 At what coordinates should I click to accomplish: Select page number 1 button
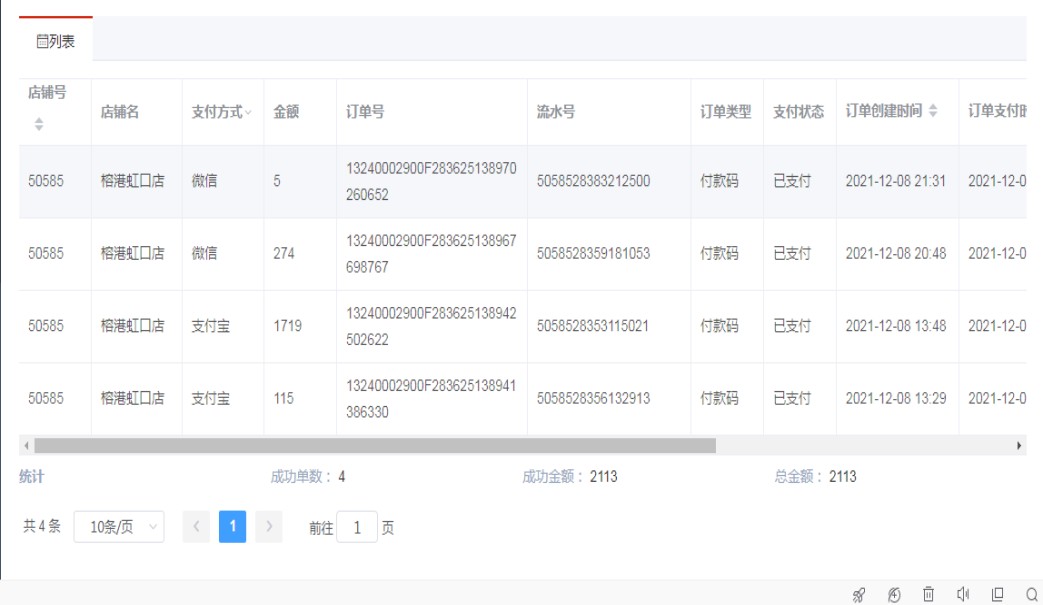point(232,527)
